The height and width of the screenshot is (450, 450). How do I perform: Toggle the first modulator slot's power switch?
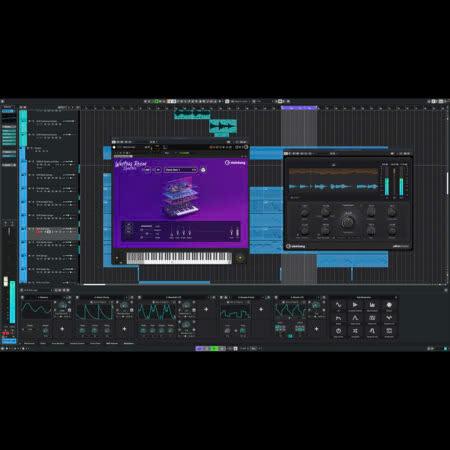tap(22, 297)
